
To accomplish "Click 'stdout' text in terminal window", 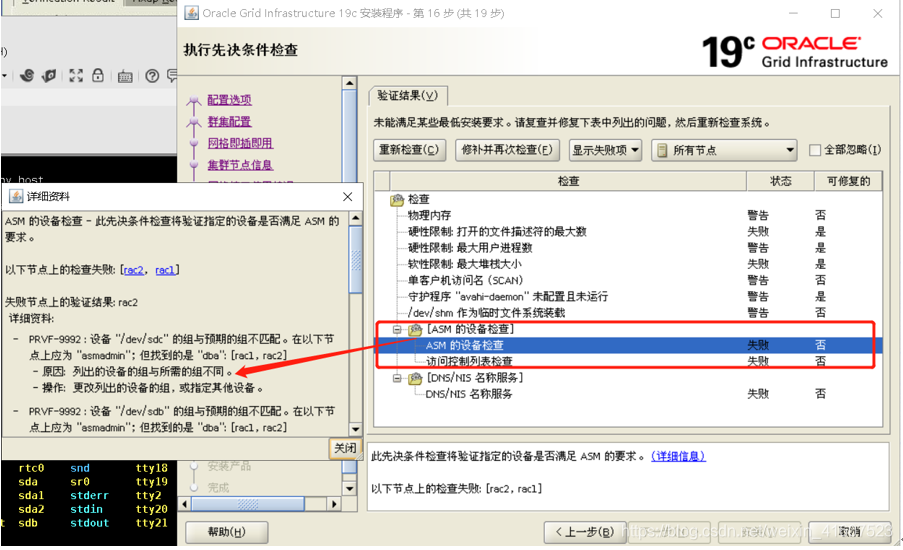I will [x=89, y=523].
